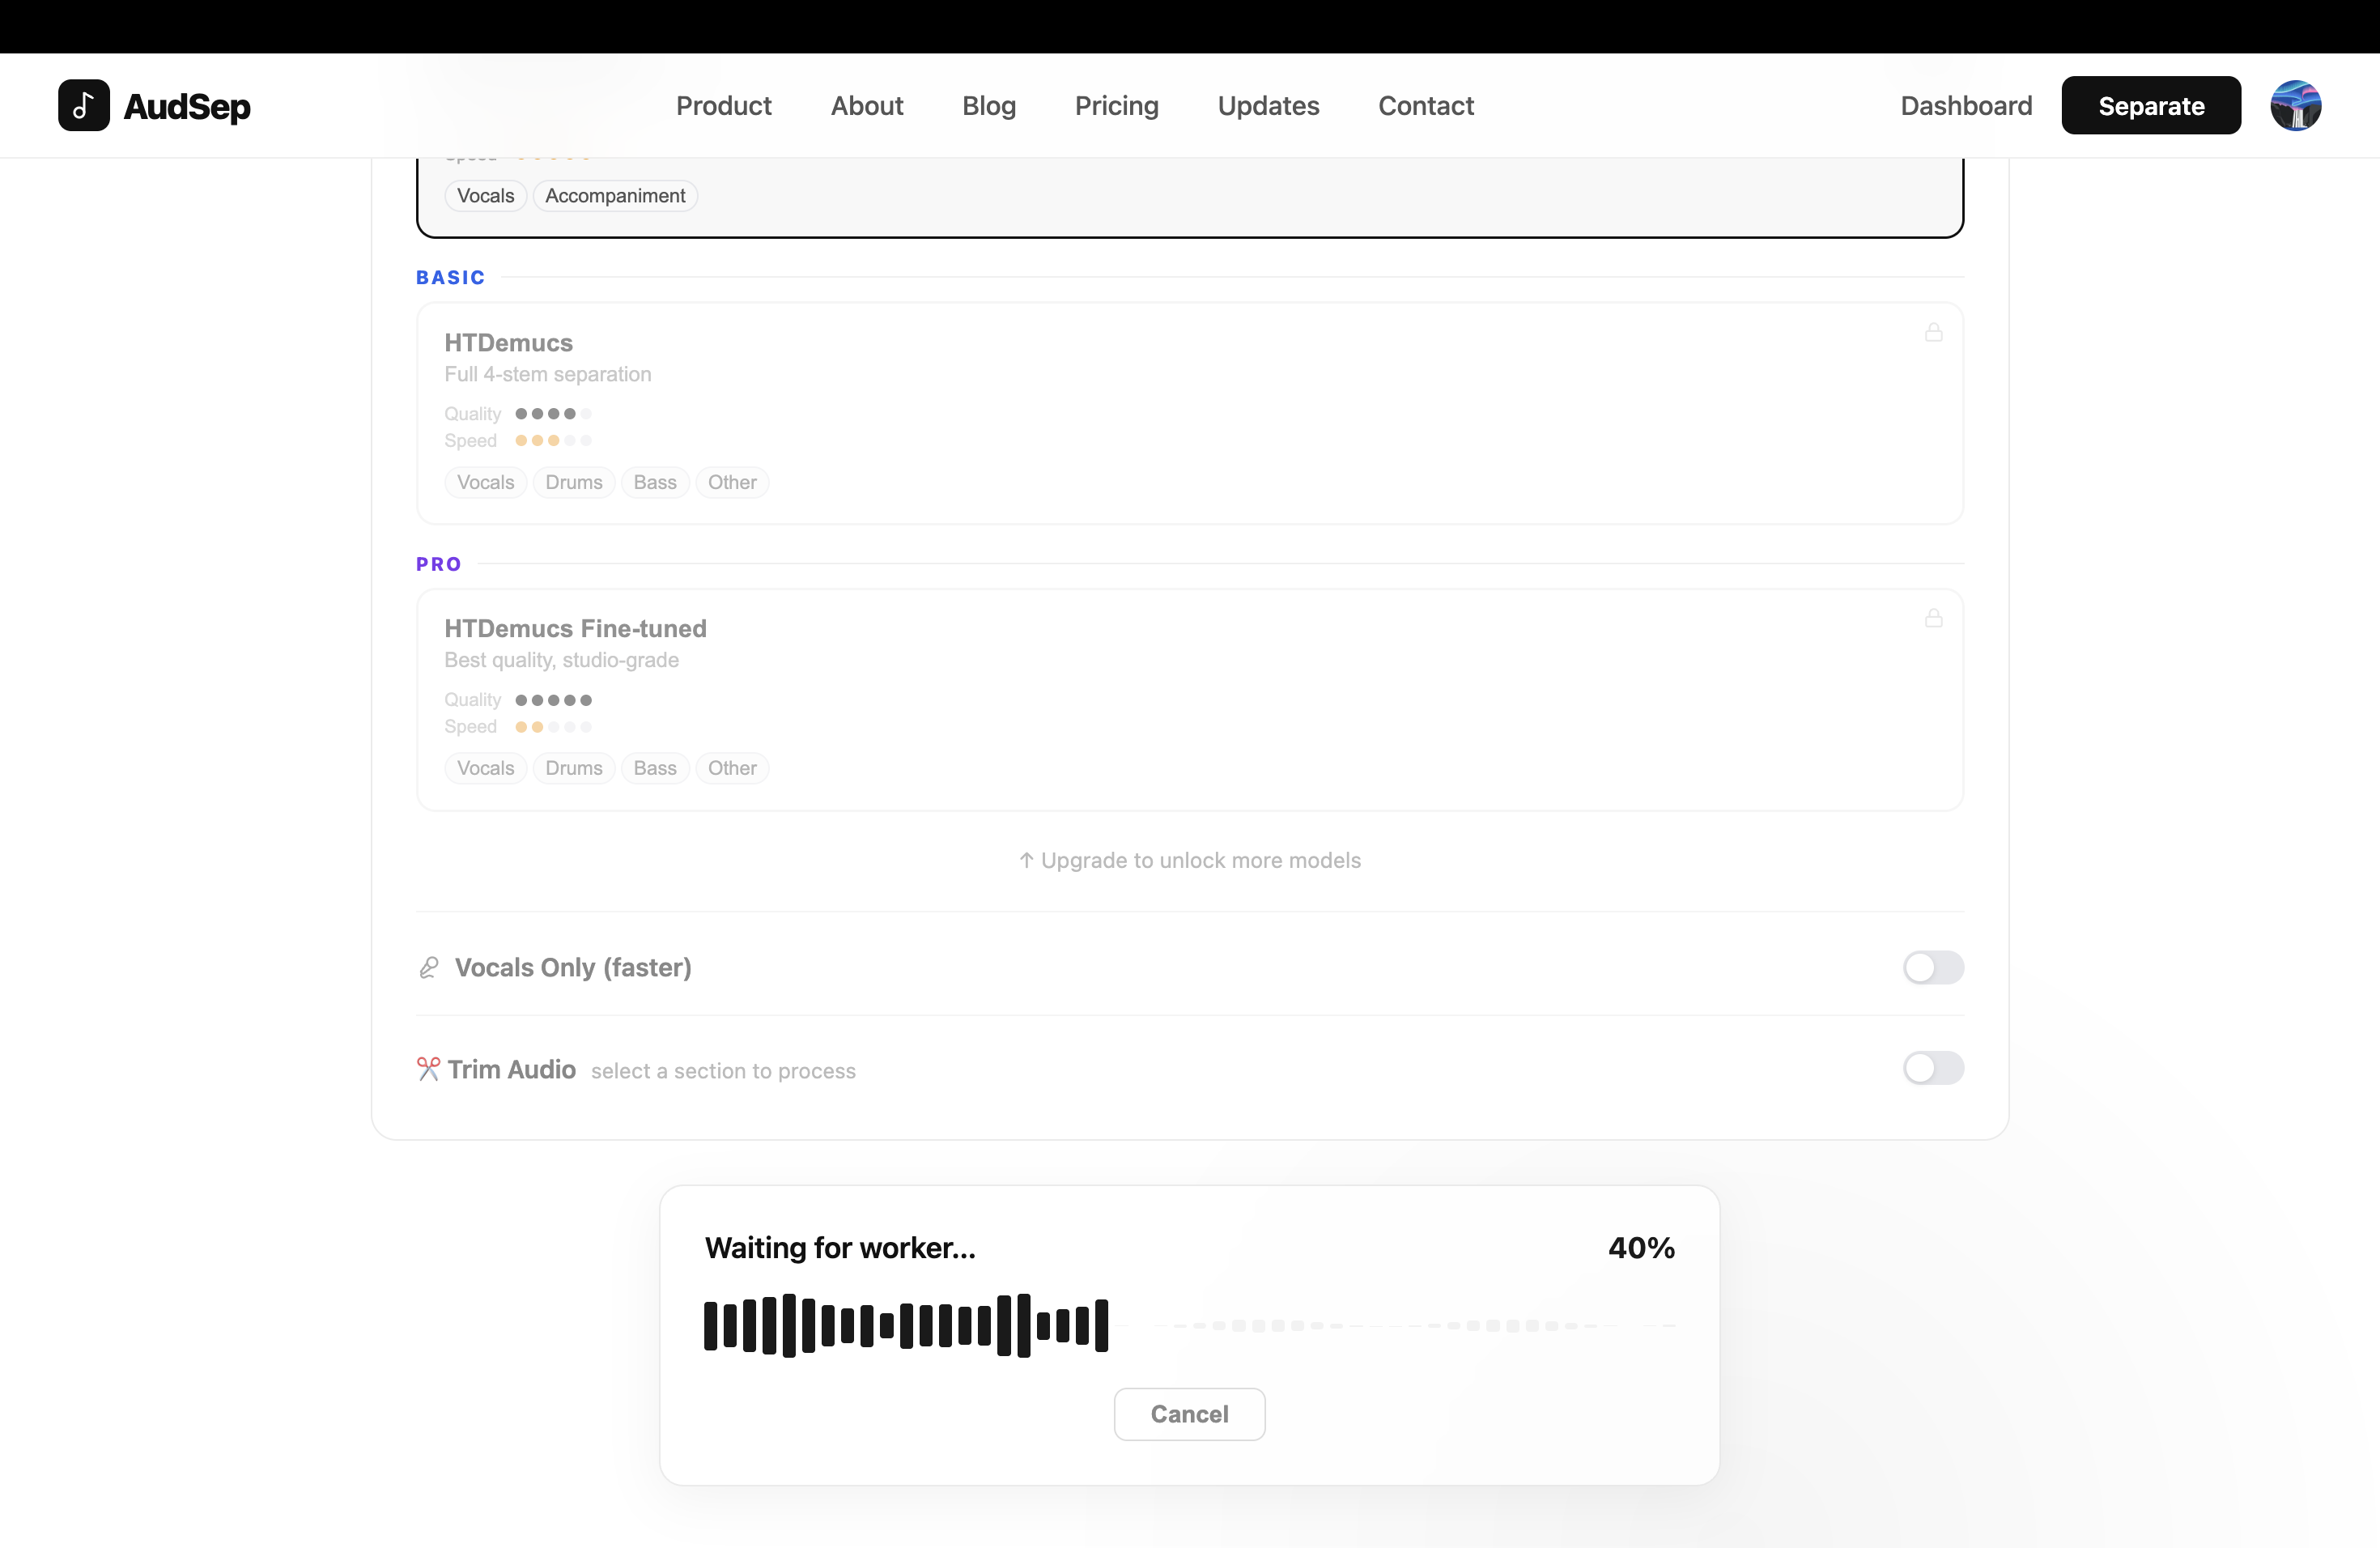The image size is (2380, 1548).
Task: Click the black Separate button
Action: pos(2150,105)
